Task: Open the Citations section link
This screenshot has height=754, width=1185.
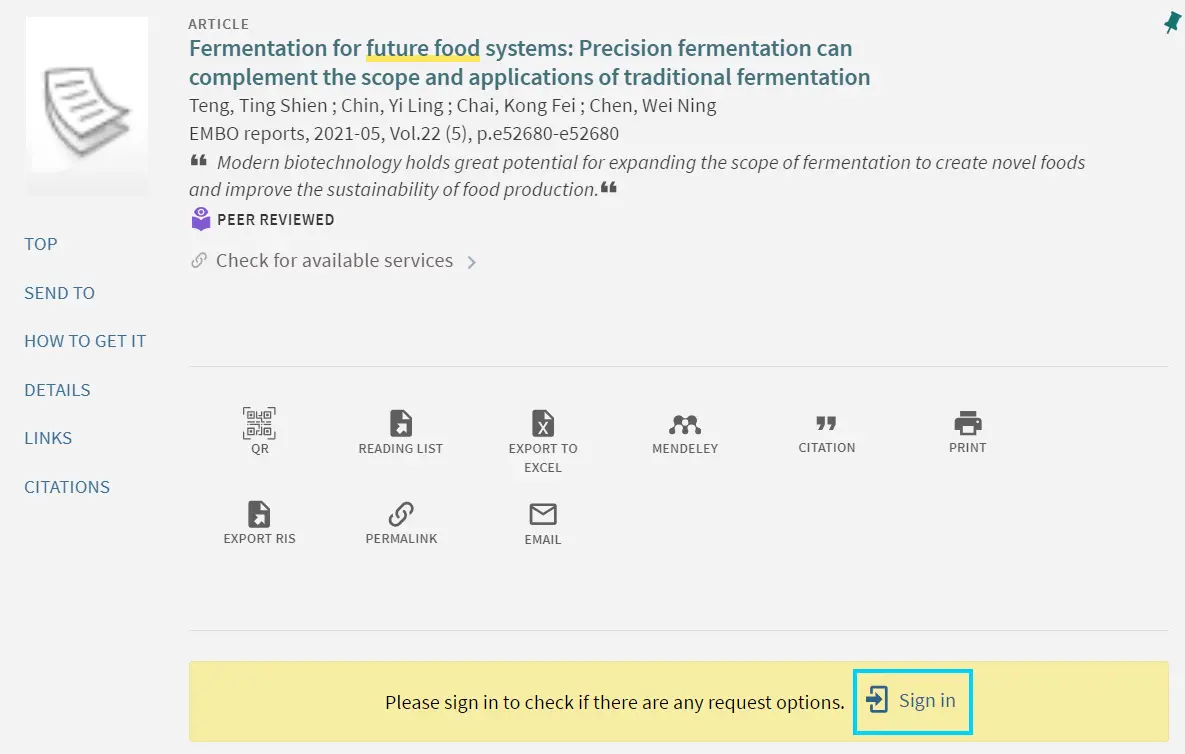Action: click(x=67, y=487)
